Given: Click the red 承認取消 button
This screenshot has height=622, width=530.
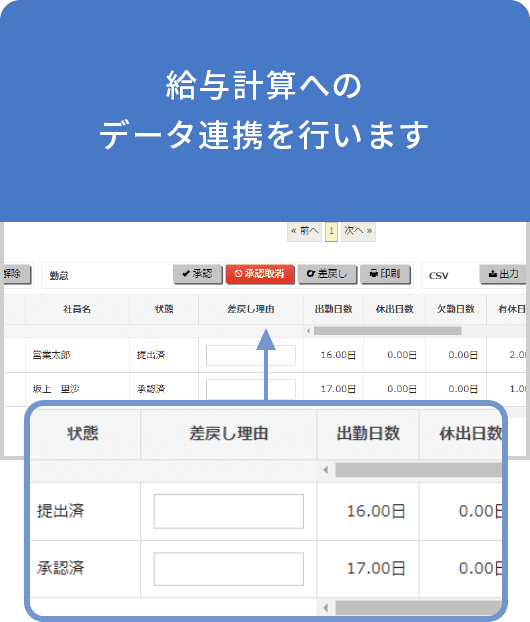Looking at the screenshot, I should coord(260,274).
